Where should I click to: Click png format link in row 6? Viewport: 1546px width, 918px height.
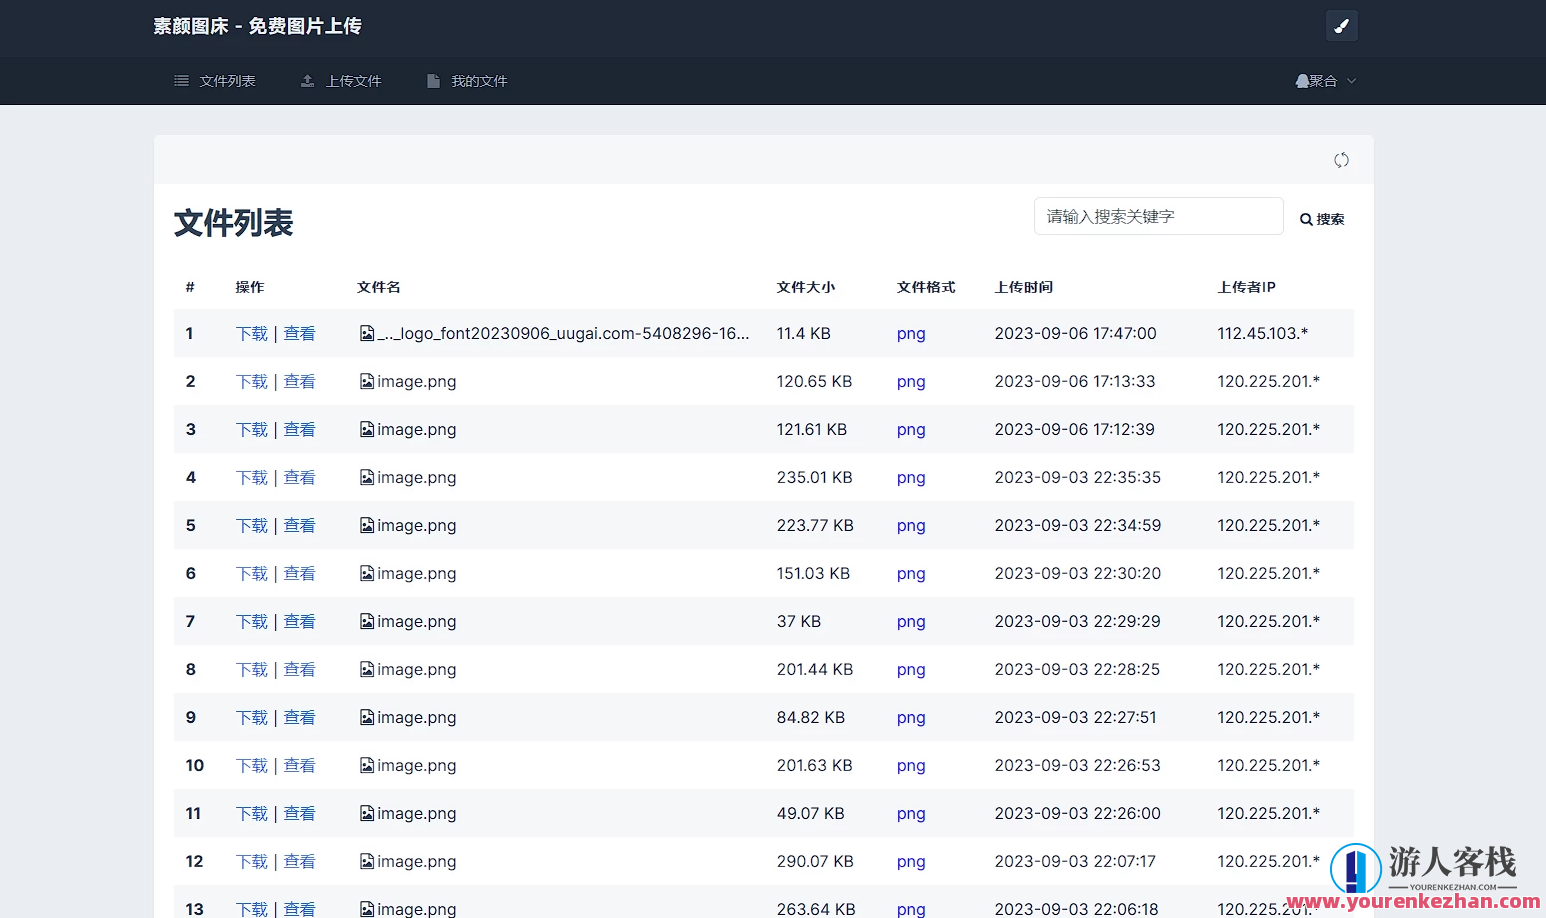tap(910, 573)
